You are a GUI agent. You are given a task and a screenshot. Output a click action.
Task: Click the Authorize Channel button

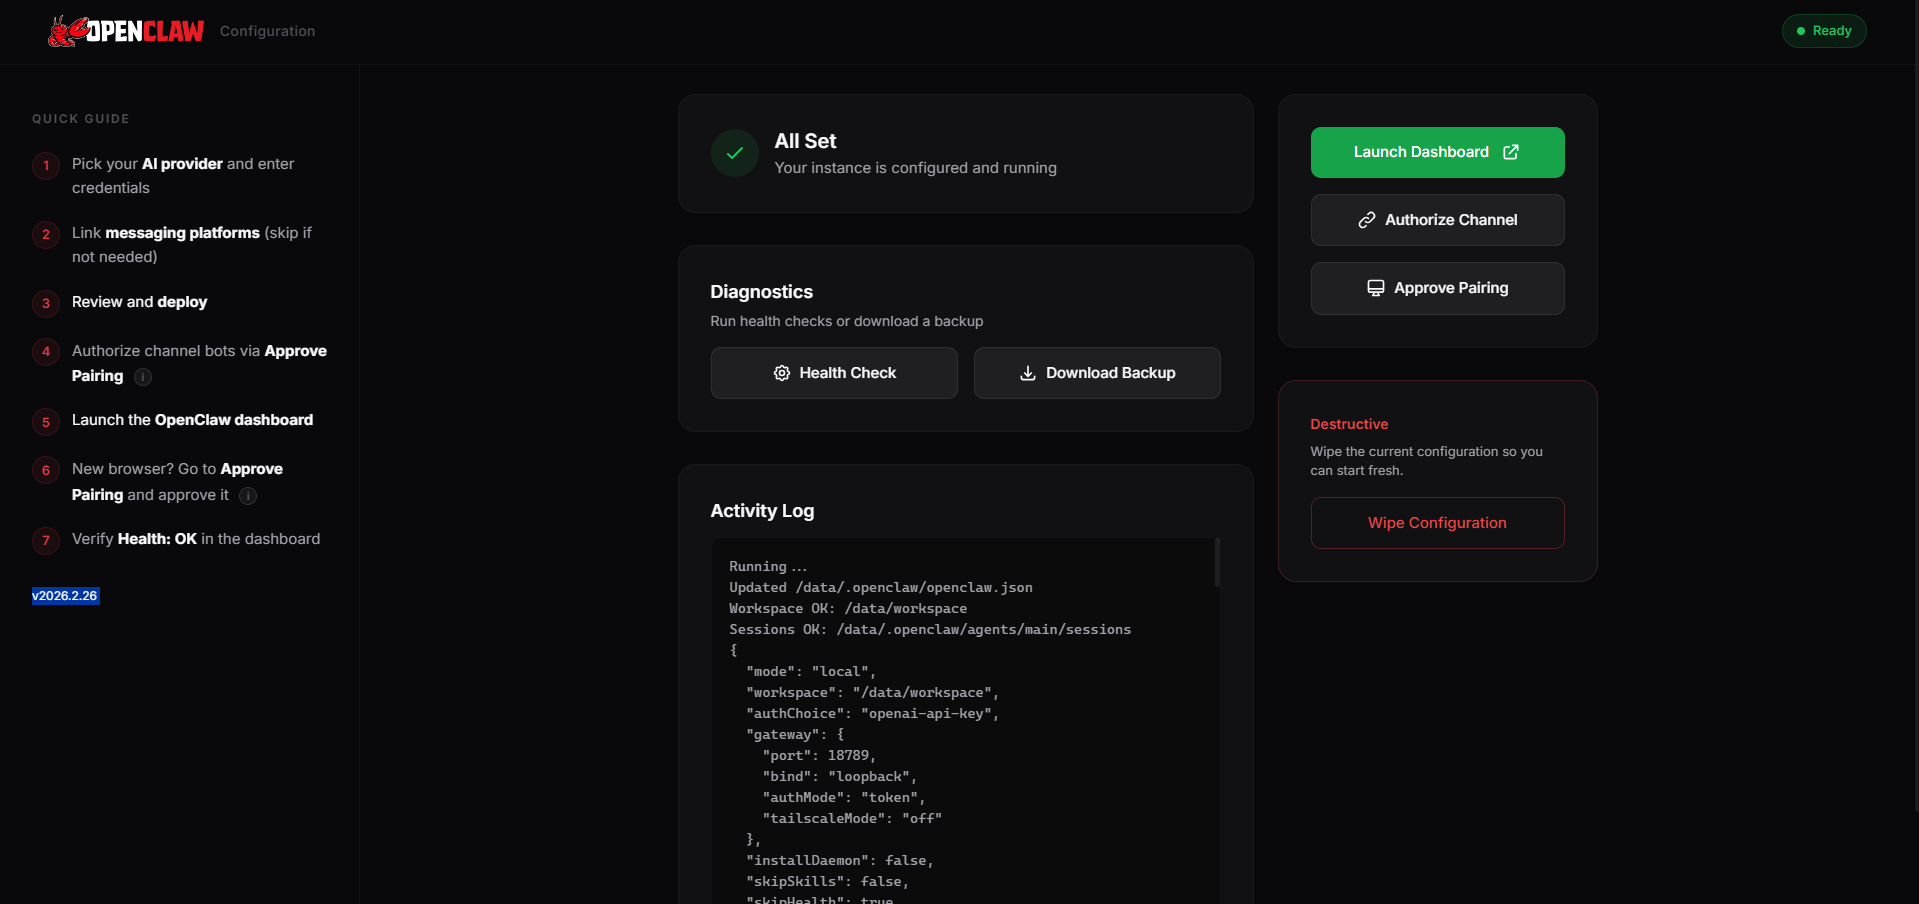[1437, 219]
